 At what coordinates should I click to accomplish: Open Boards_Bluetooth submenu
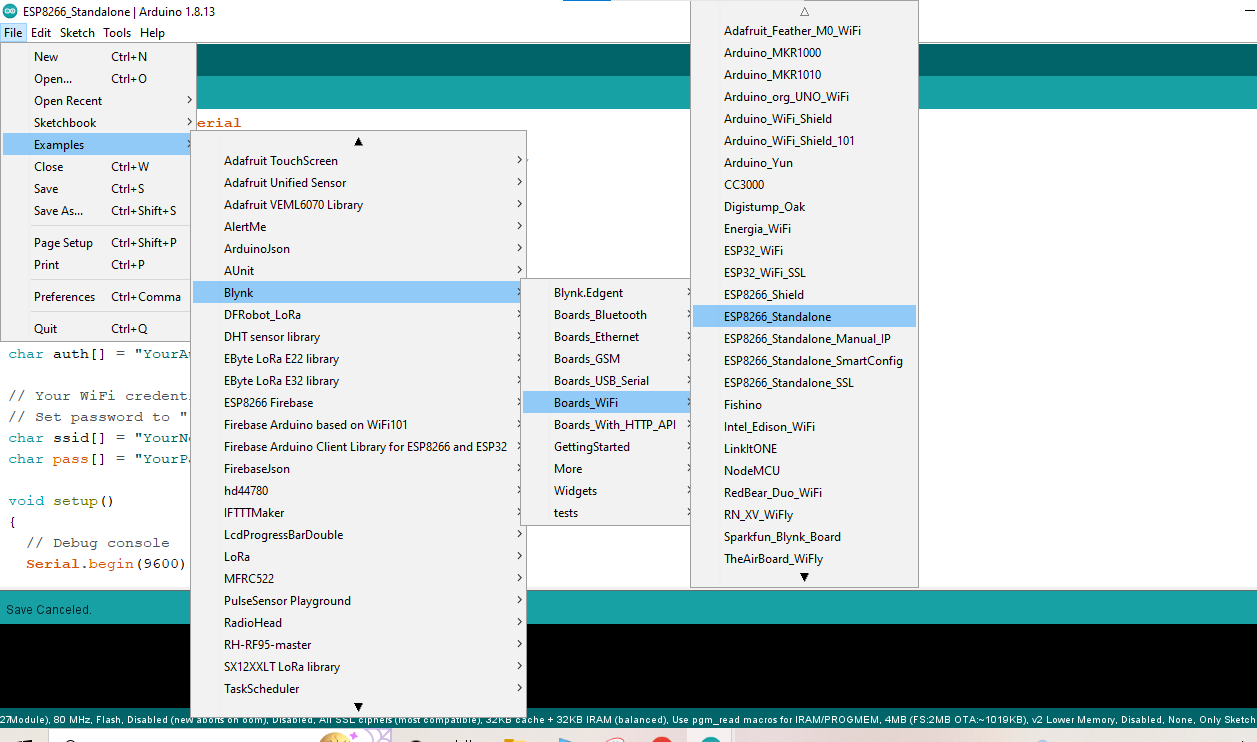(607, 315)
